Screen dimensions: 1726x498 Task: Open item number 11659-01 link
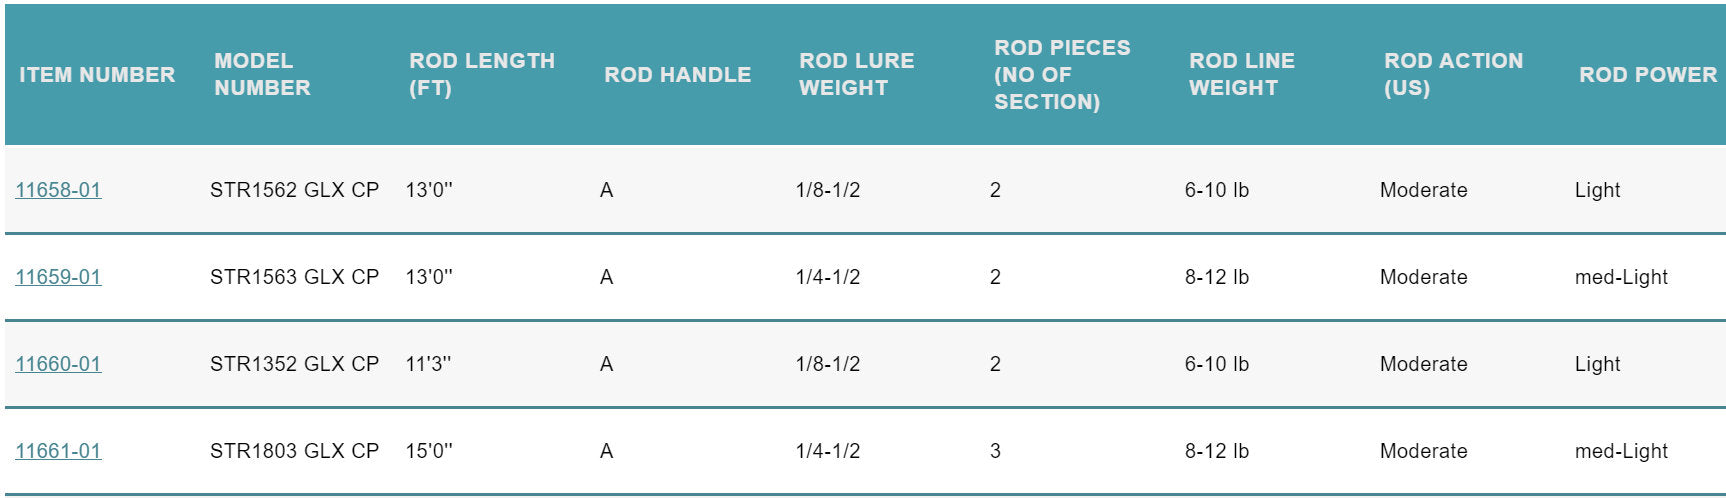click(x=58, y=277)
